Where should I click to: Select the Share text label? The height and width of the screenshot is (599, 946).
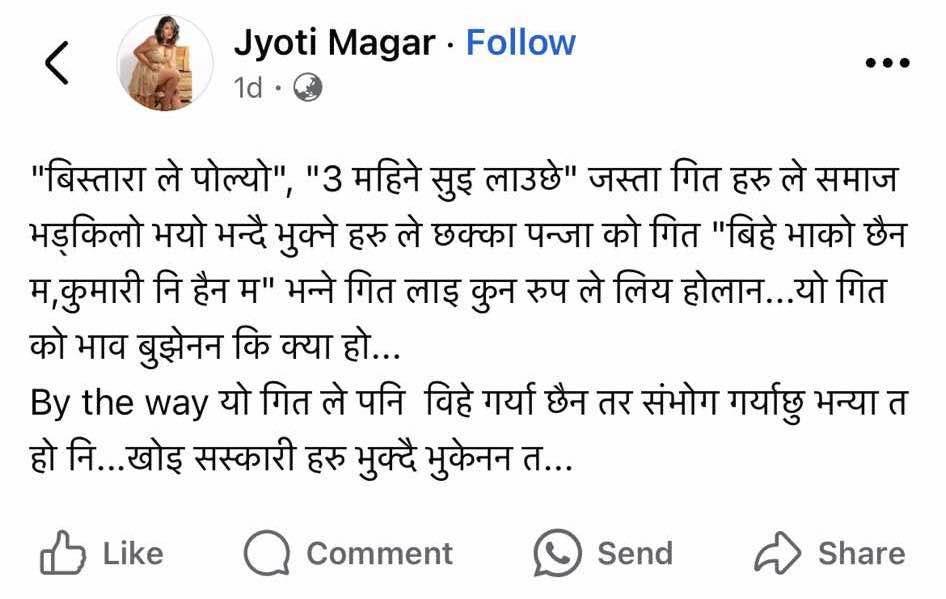point(862,554)
